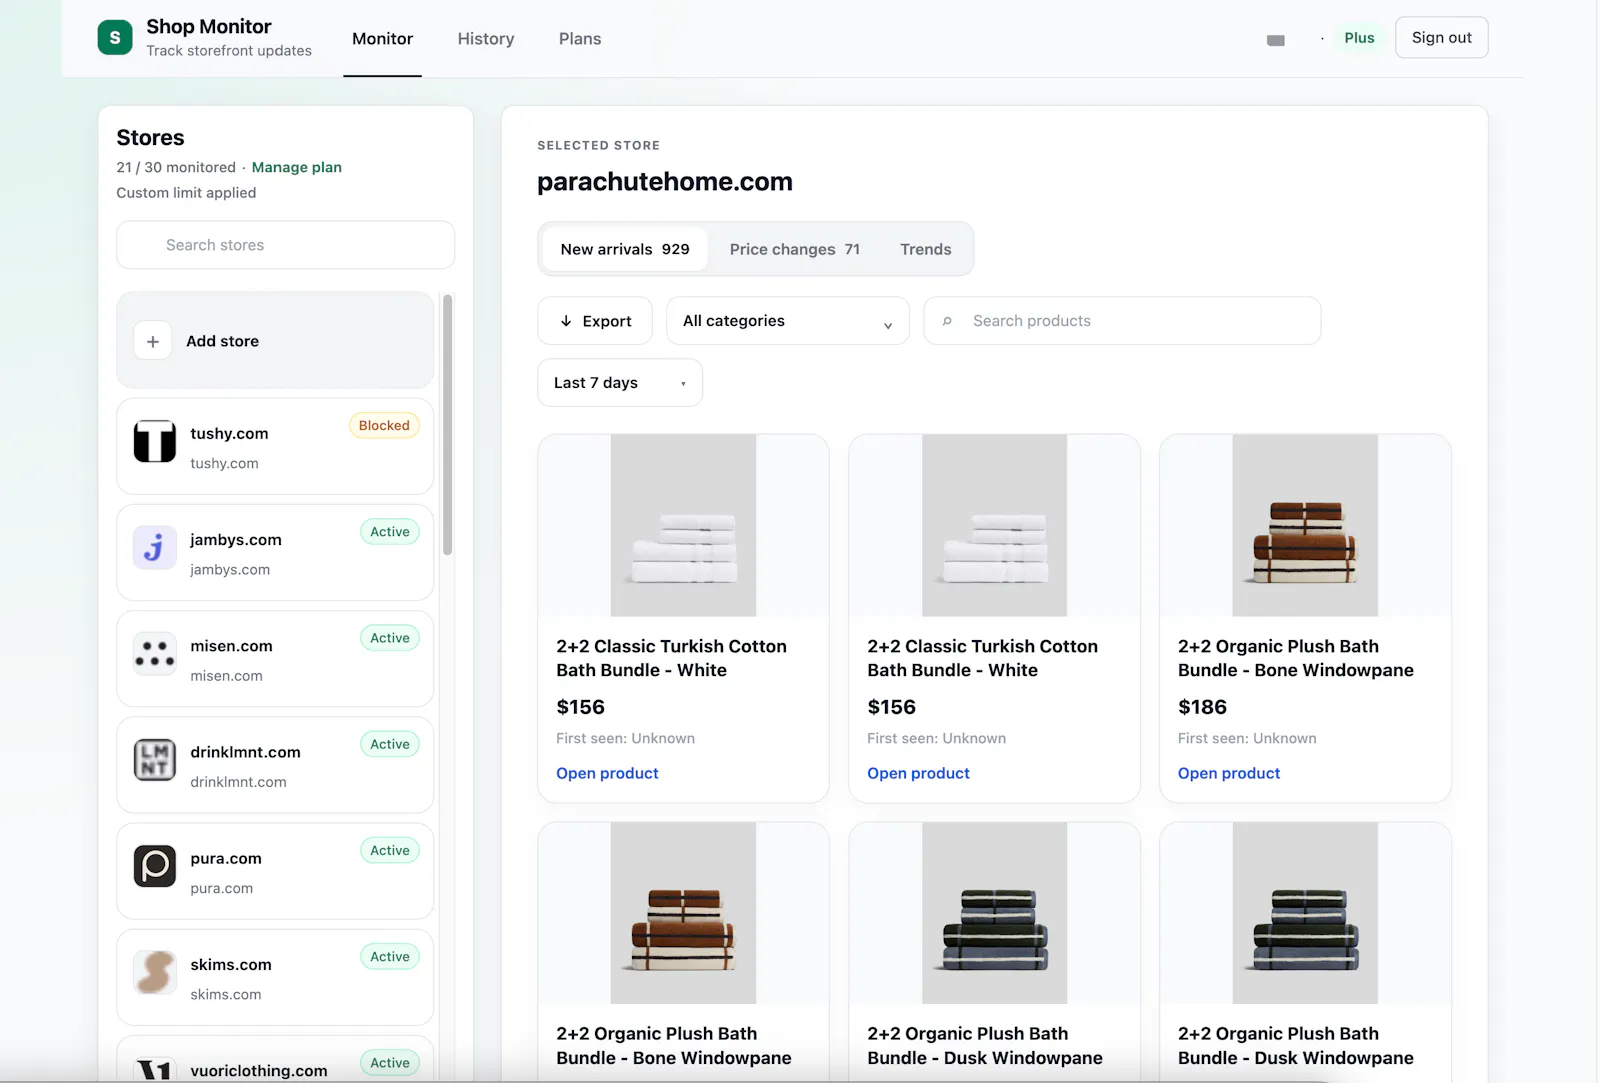This screenshot has width=1600, height=1083.
Task: Click the Manage plan link
Action: tap(297, 167)
